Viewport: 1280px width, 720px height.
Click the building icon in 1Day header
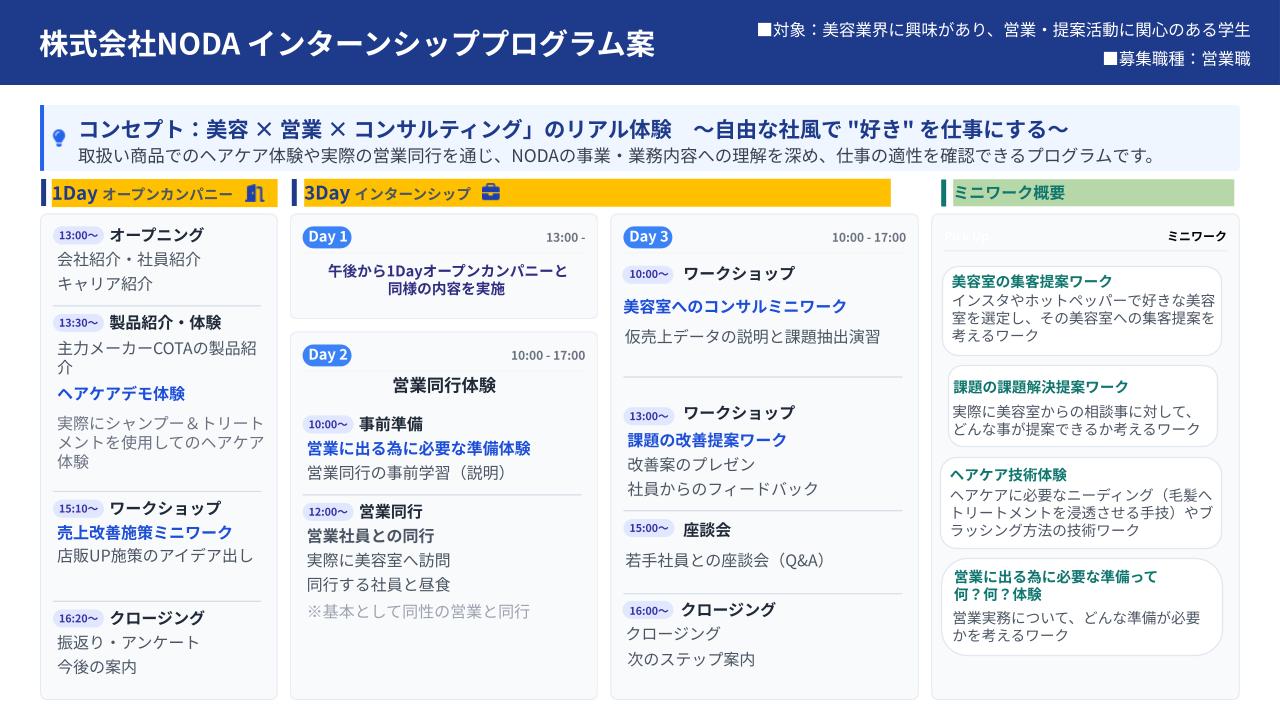coord(255,193)
